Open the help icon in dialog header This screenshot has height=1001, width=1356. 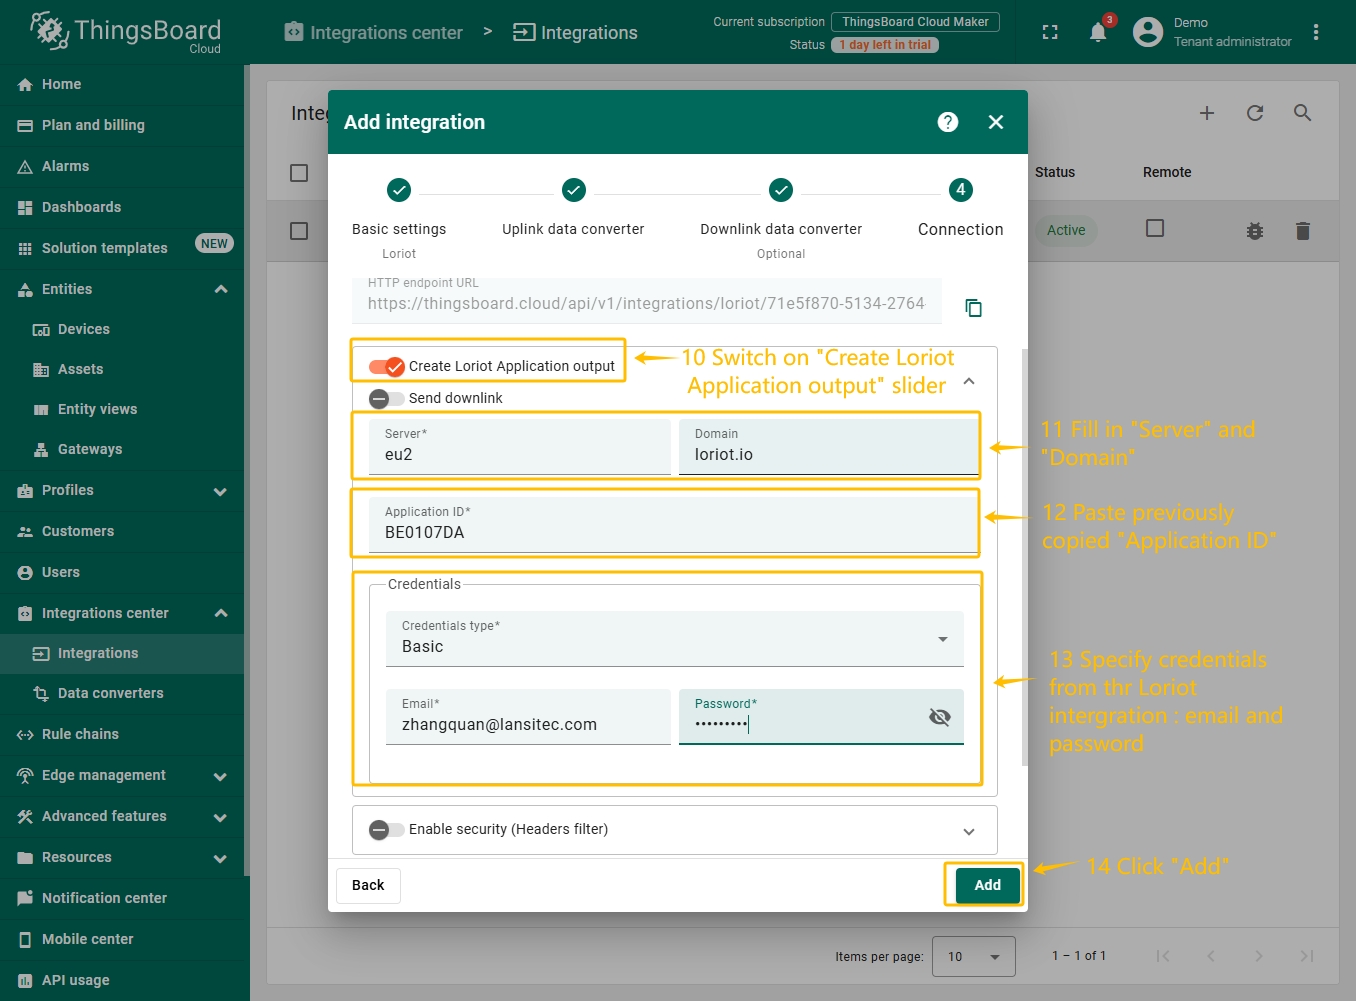coord(947,122)
